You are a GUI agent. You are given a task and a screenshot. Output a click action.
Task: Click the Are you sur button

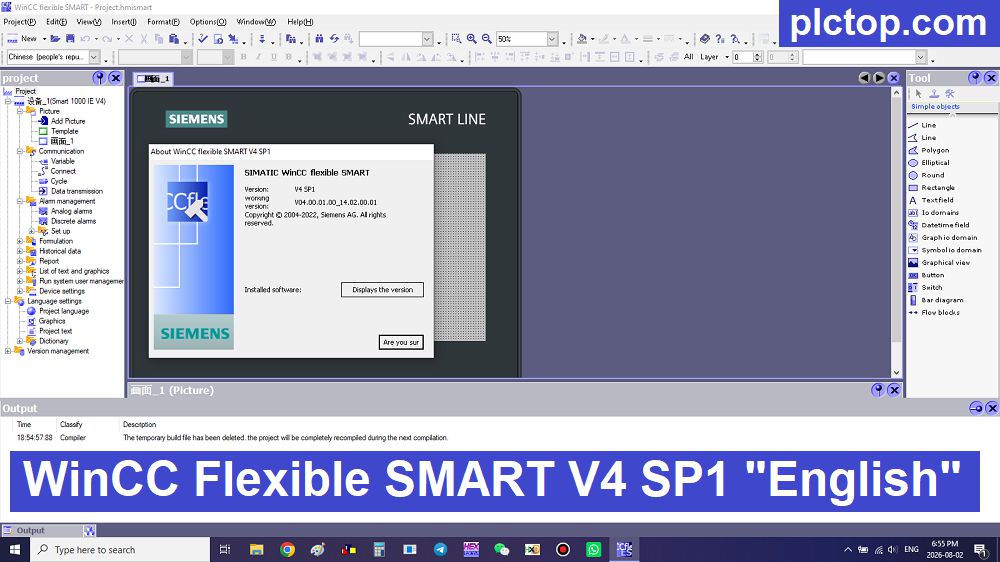[401, 343]
